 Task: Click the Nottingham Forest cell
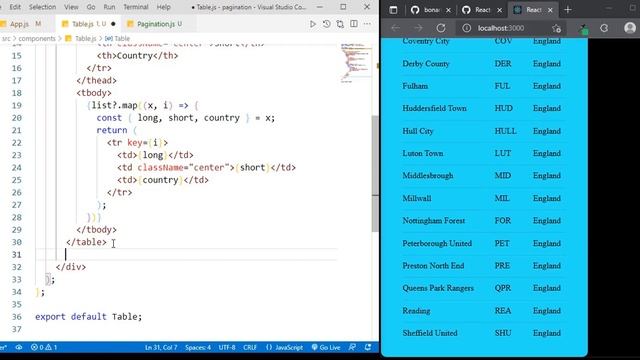point(433,221)
